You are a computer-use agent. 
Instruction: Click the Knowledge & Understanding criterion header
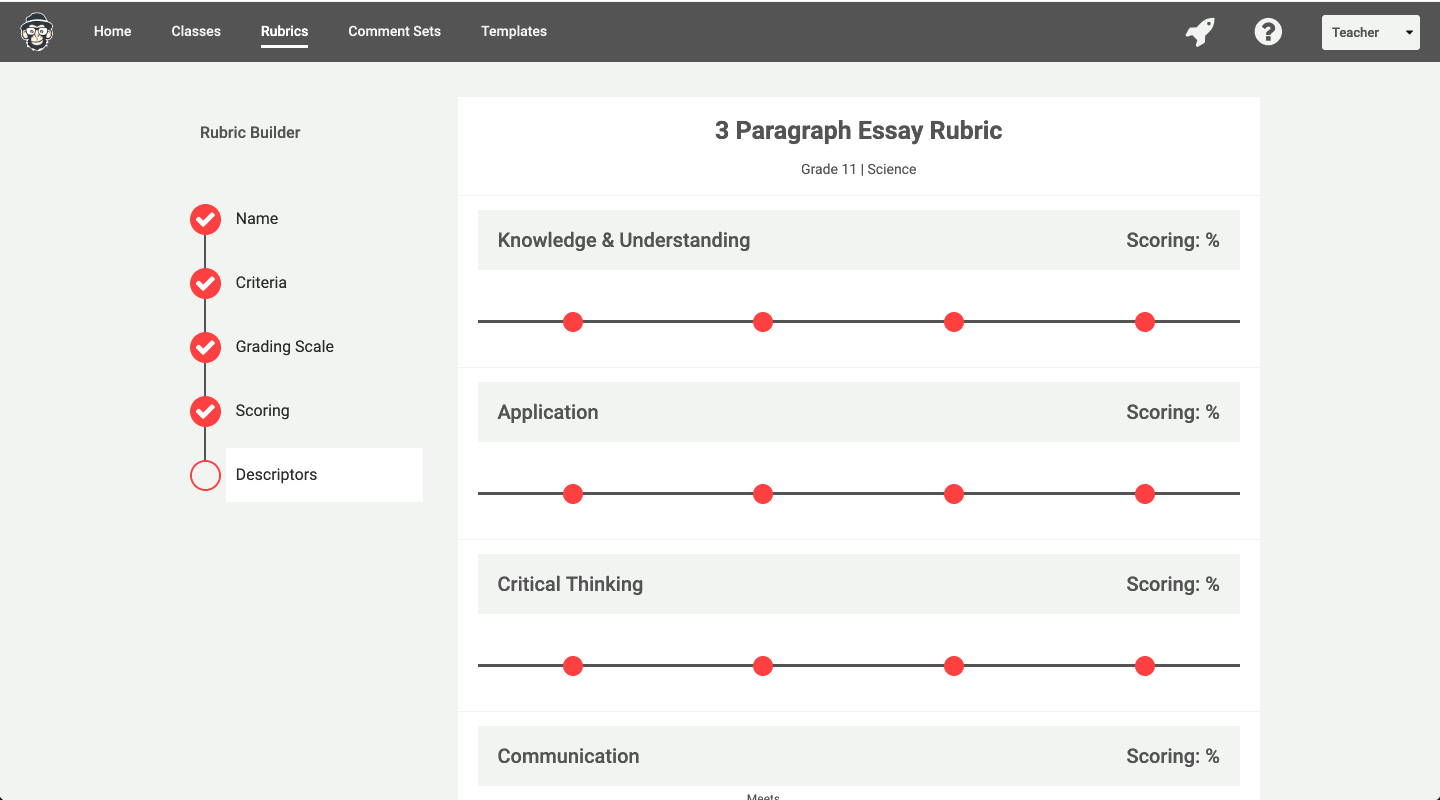(859, 240)
